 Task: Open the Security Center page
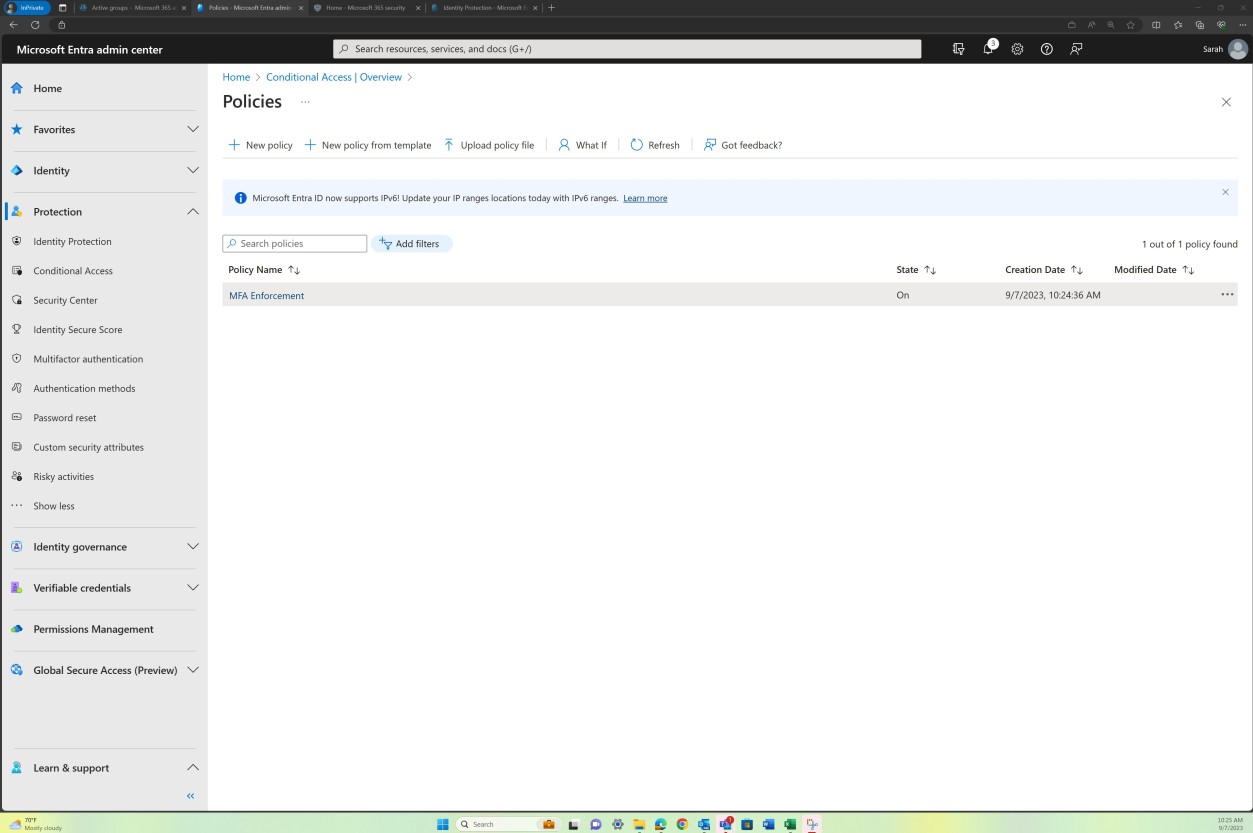pos(66,300)
